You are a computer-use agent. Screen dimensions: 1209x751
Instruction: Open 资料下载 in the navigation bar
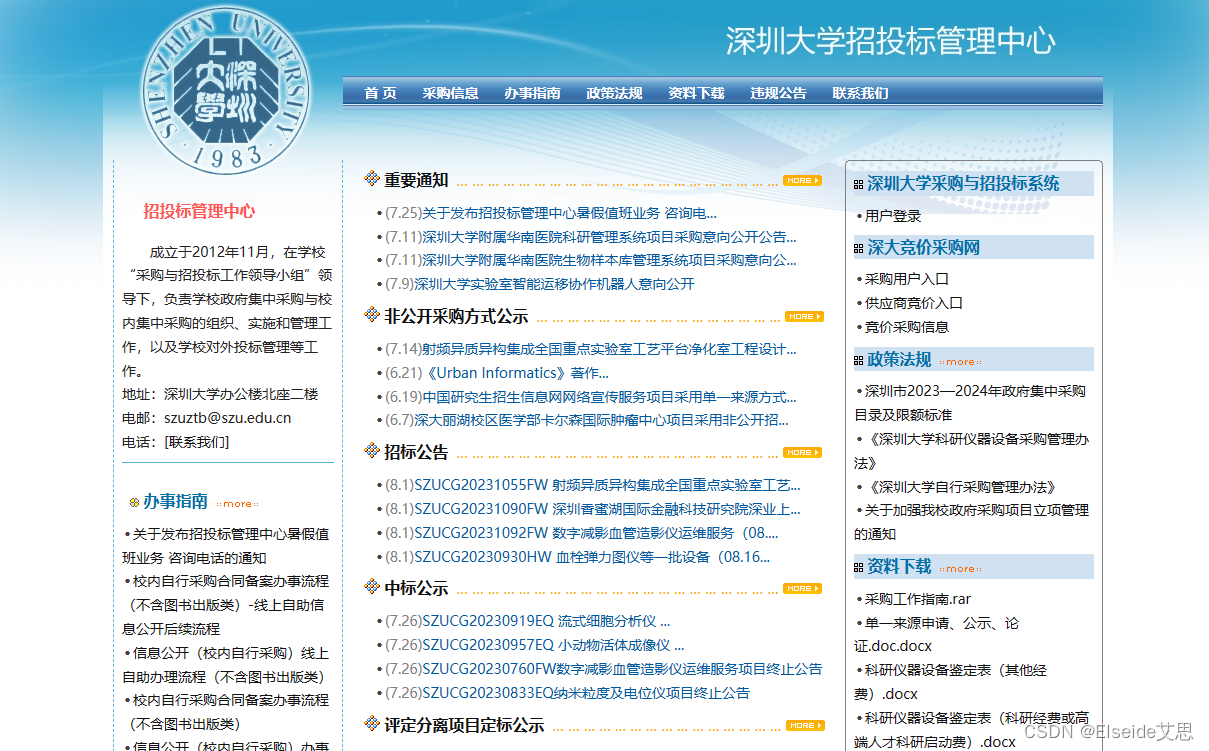696,93
